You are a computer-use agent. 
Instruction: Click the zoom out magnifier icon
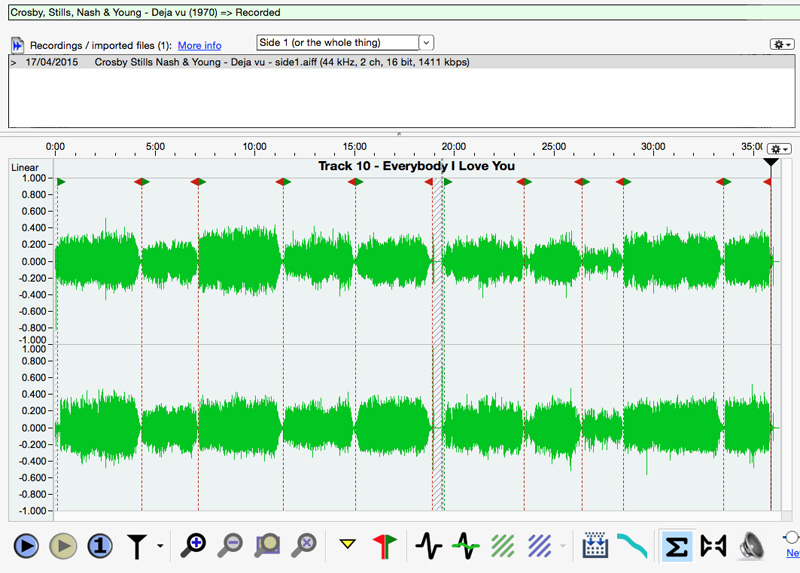click(230, 546)
